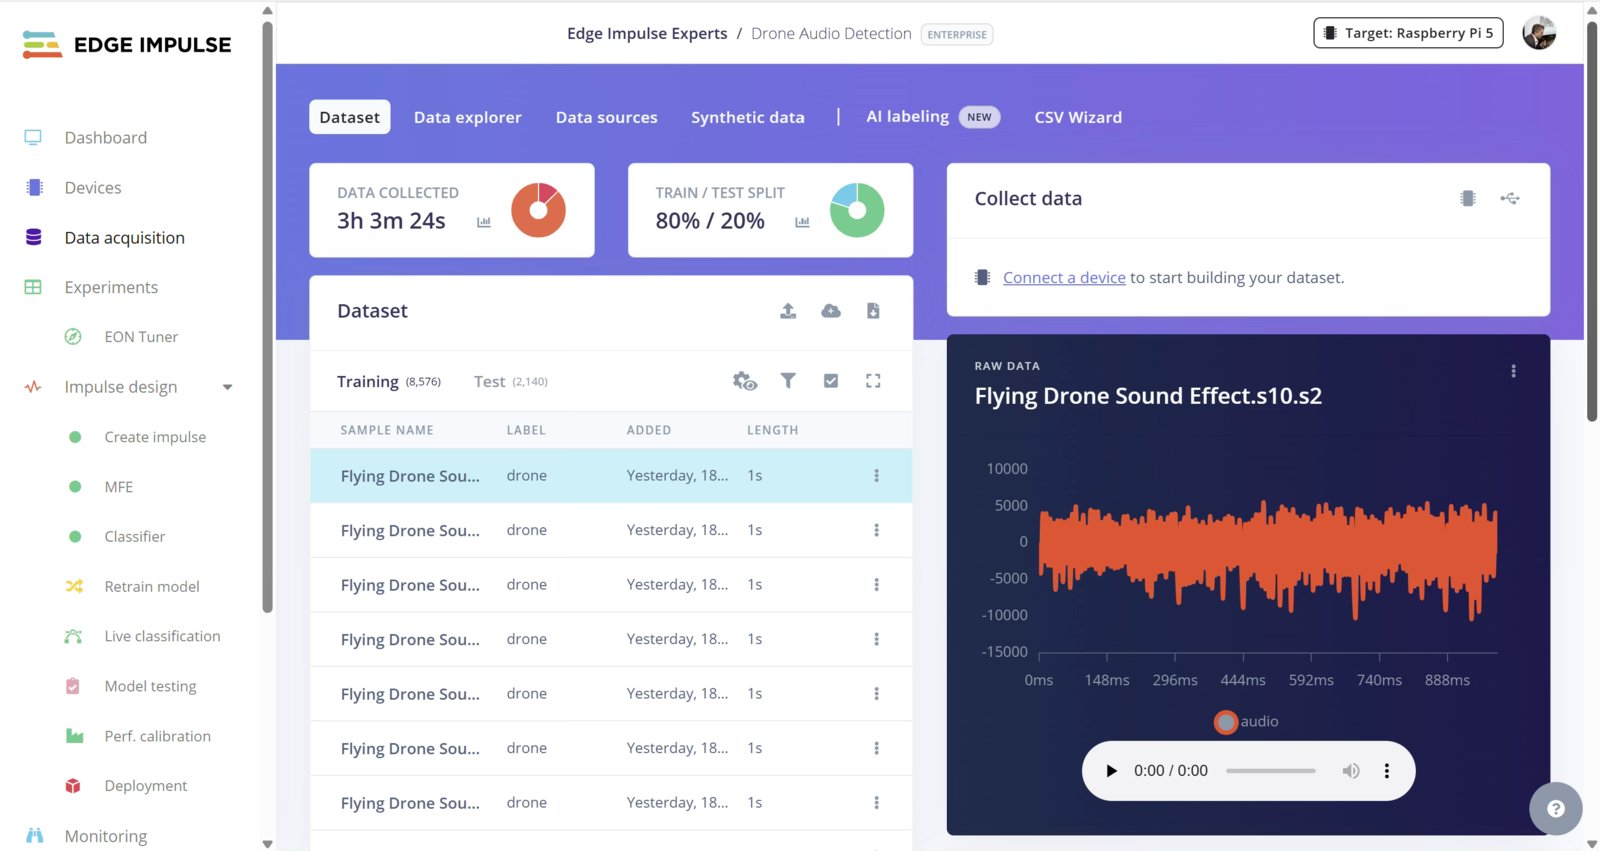Viewport: 1600px width, 851px height.
Task: Click Target: Raspberry Pi 5 button
Action: click(x=1408, y=33)
